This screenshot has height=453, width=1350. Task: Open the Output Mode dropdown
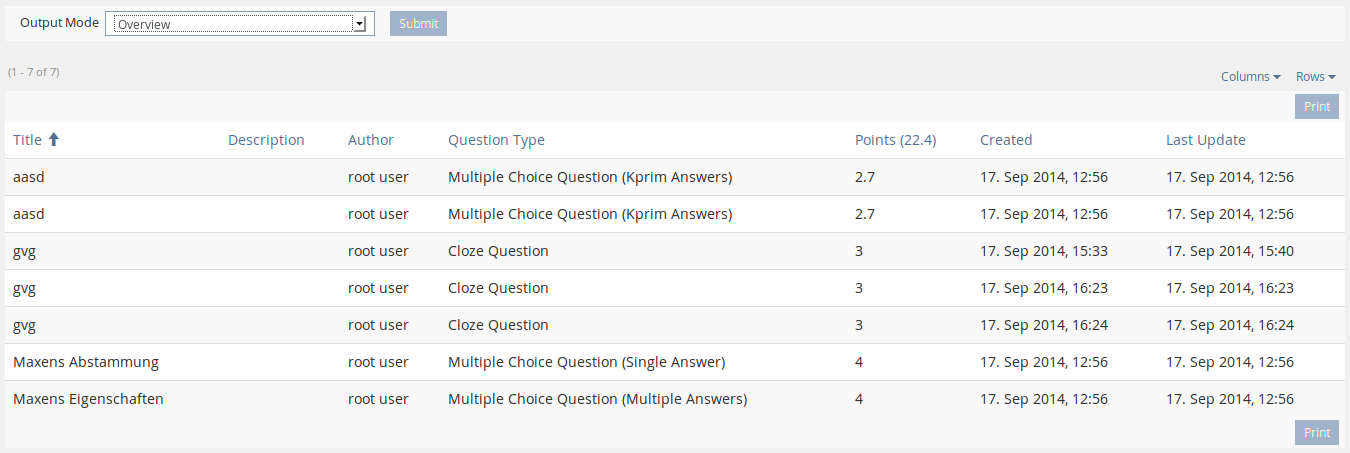coord(239,24)
